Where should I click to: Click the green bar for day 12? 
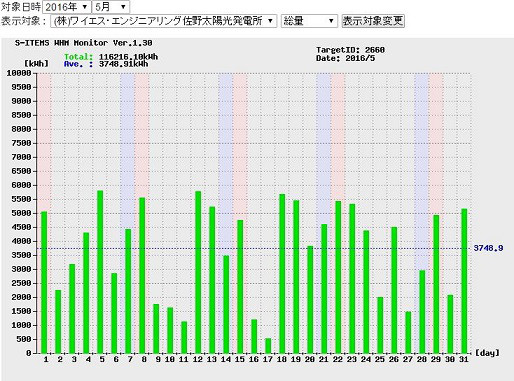[x=198, y=272]
